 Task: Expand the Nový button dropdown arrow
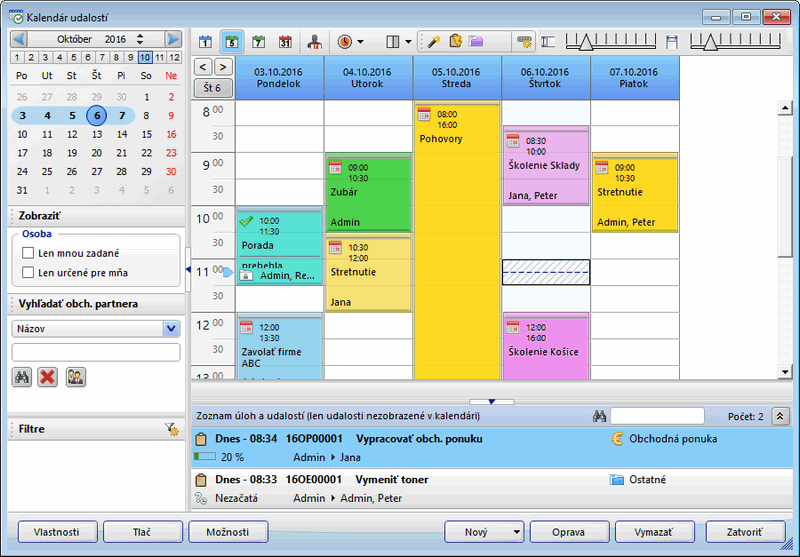[516, 532]
